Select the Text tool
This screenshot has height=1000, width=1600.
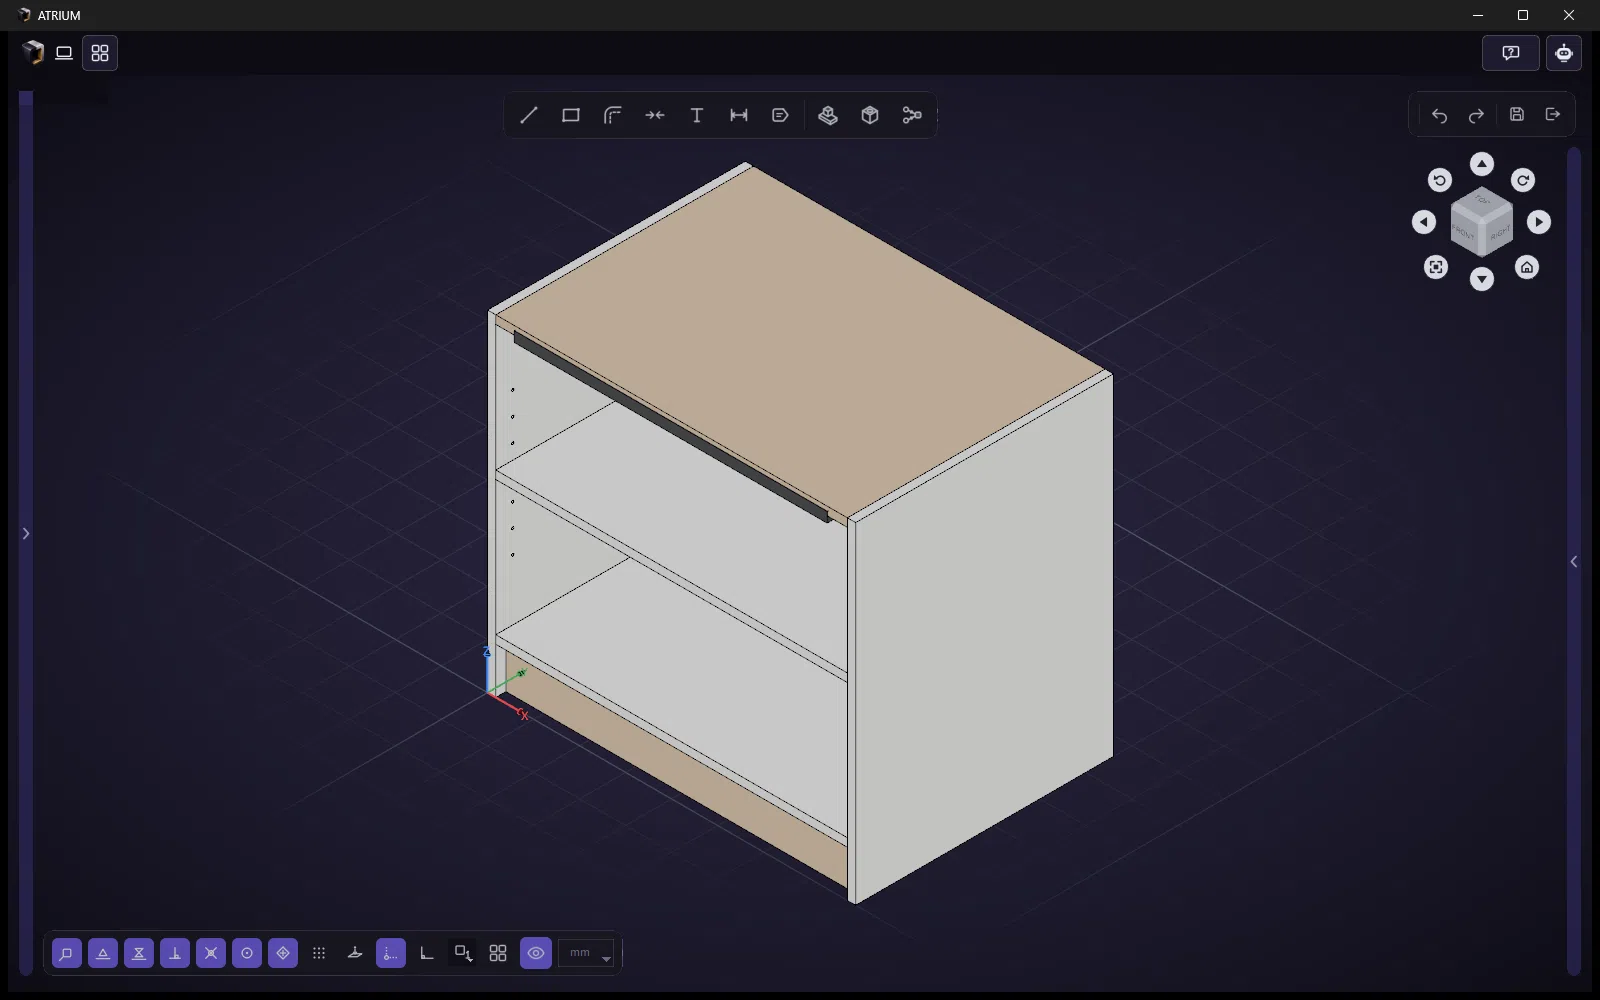click(697, 115)
